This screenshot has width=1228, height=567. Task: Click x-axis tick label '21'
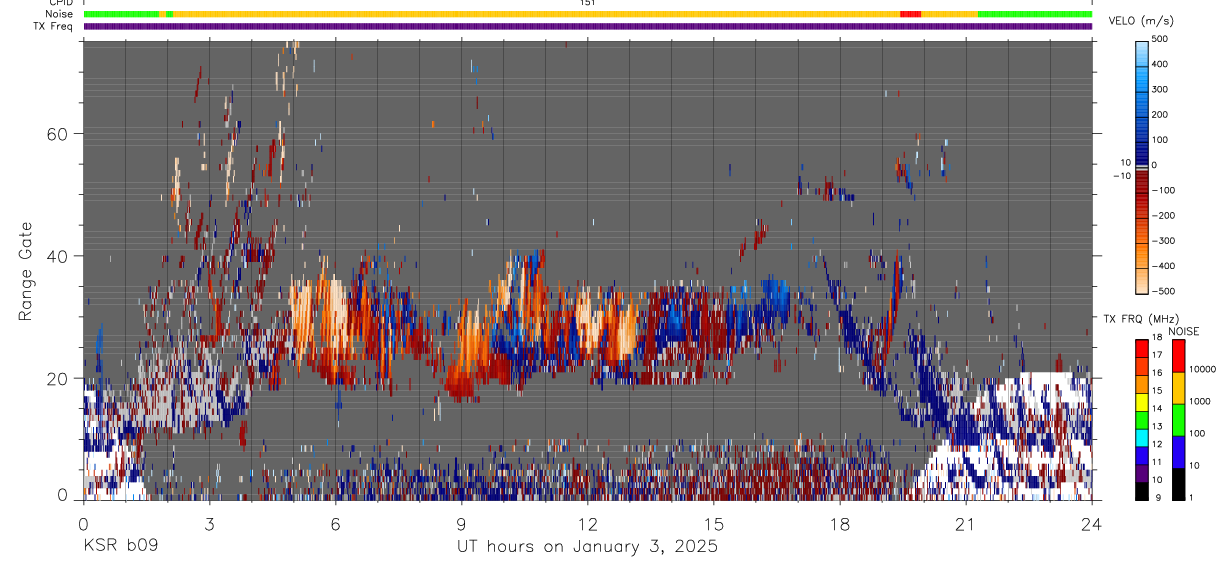[965, 524]
